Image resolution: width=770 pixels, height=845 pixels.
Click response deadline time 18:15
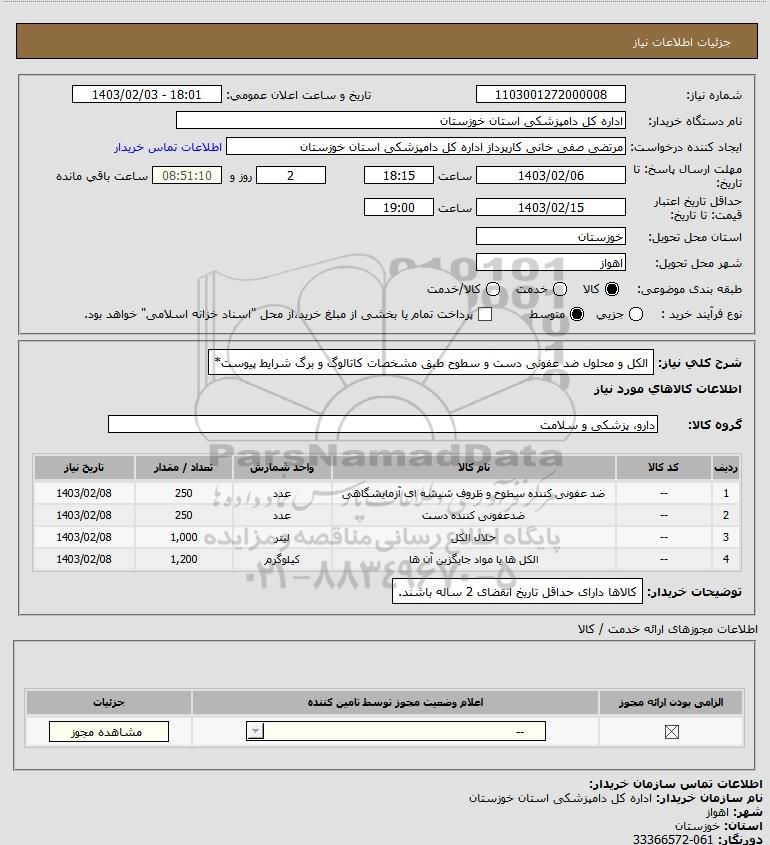tap(399, 176)
